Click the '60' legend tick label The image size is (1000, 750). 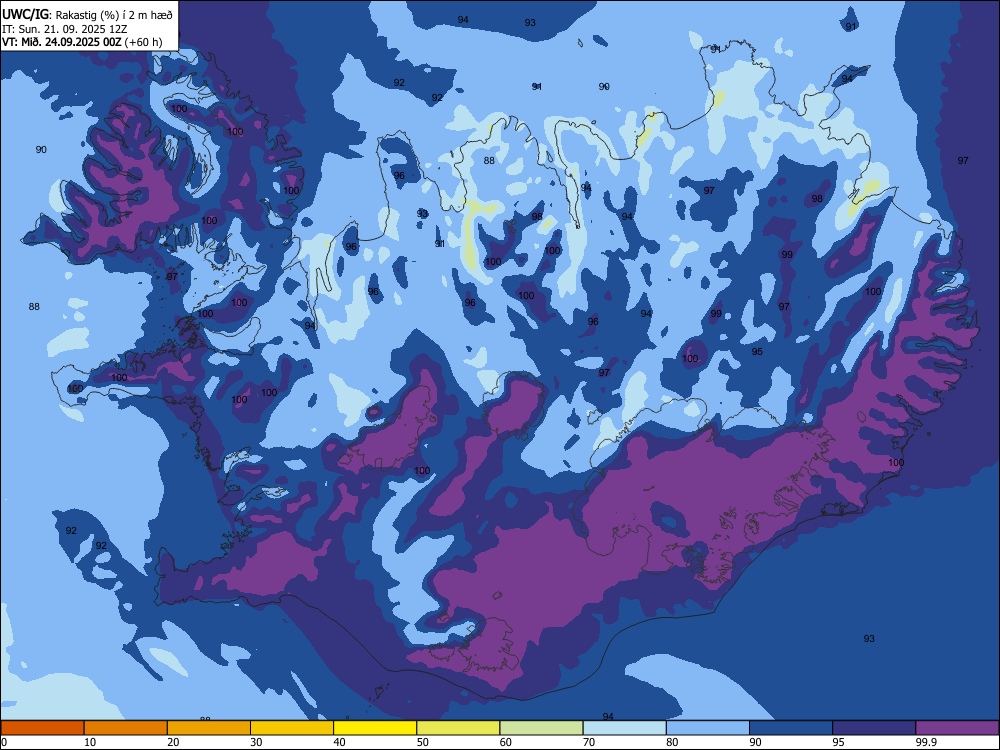tap(505, 742)
